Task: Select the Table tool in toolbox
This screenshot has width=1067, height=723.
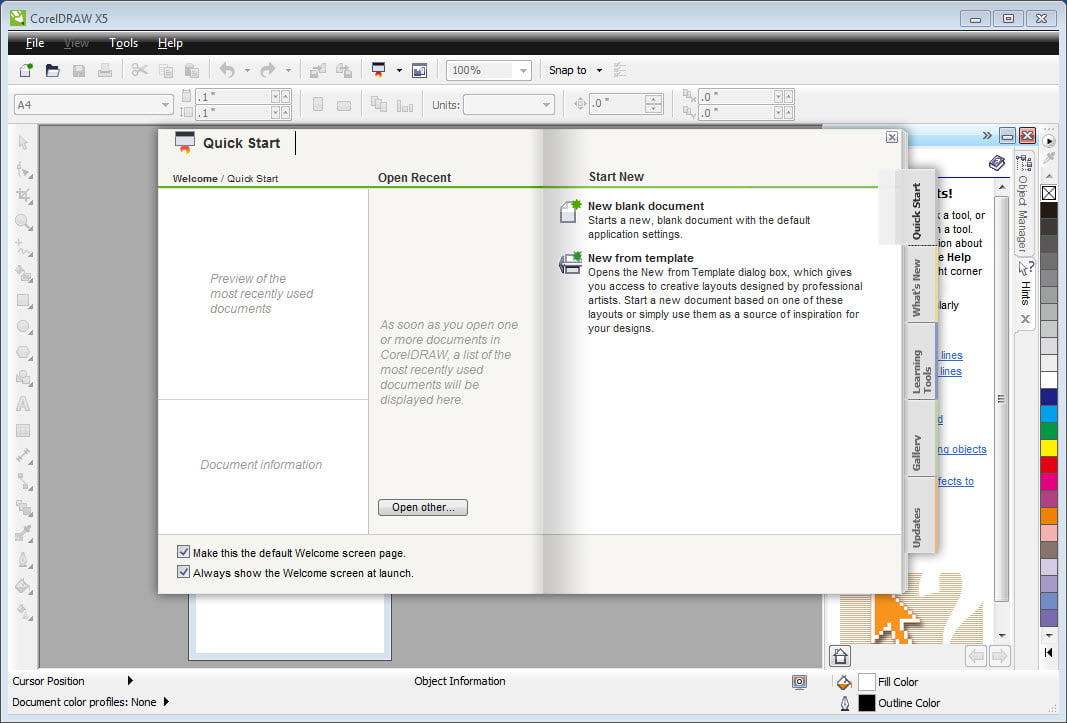Action: [x=24, y=430]
